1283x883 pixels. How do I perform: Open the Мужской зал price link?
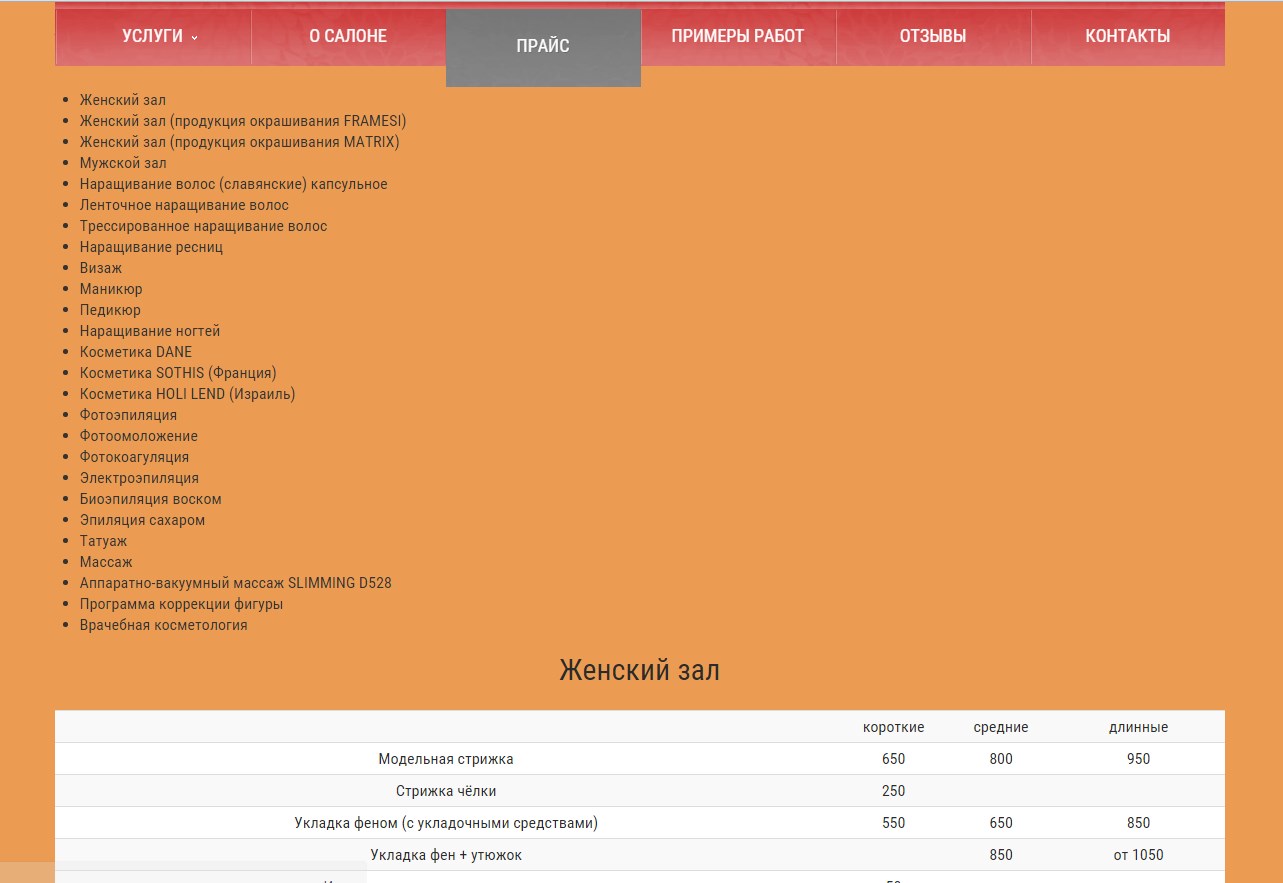(x=123, y=163)
